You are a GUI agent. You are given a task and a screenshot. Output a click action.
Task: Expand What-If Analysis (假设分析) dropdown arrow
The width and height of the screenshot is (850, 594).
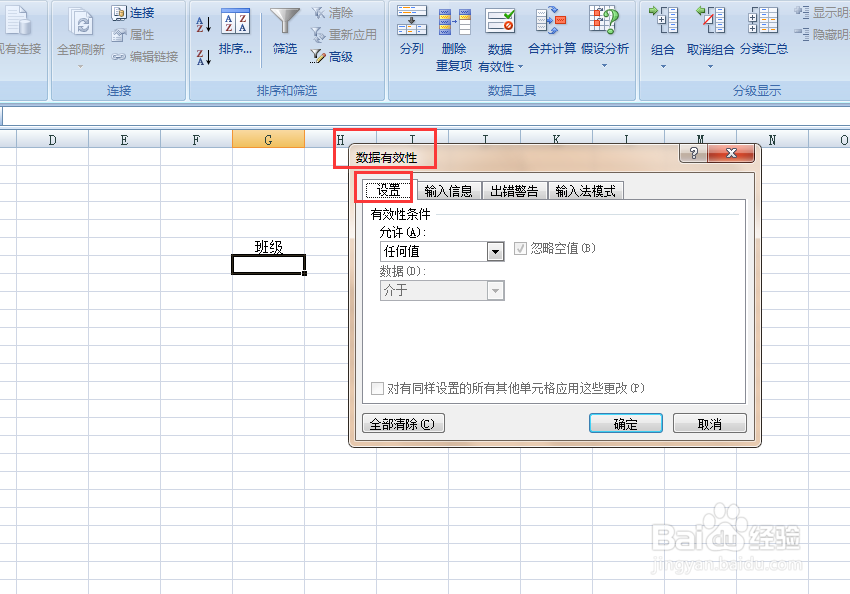point(604,66)
